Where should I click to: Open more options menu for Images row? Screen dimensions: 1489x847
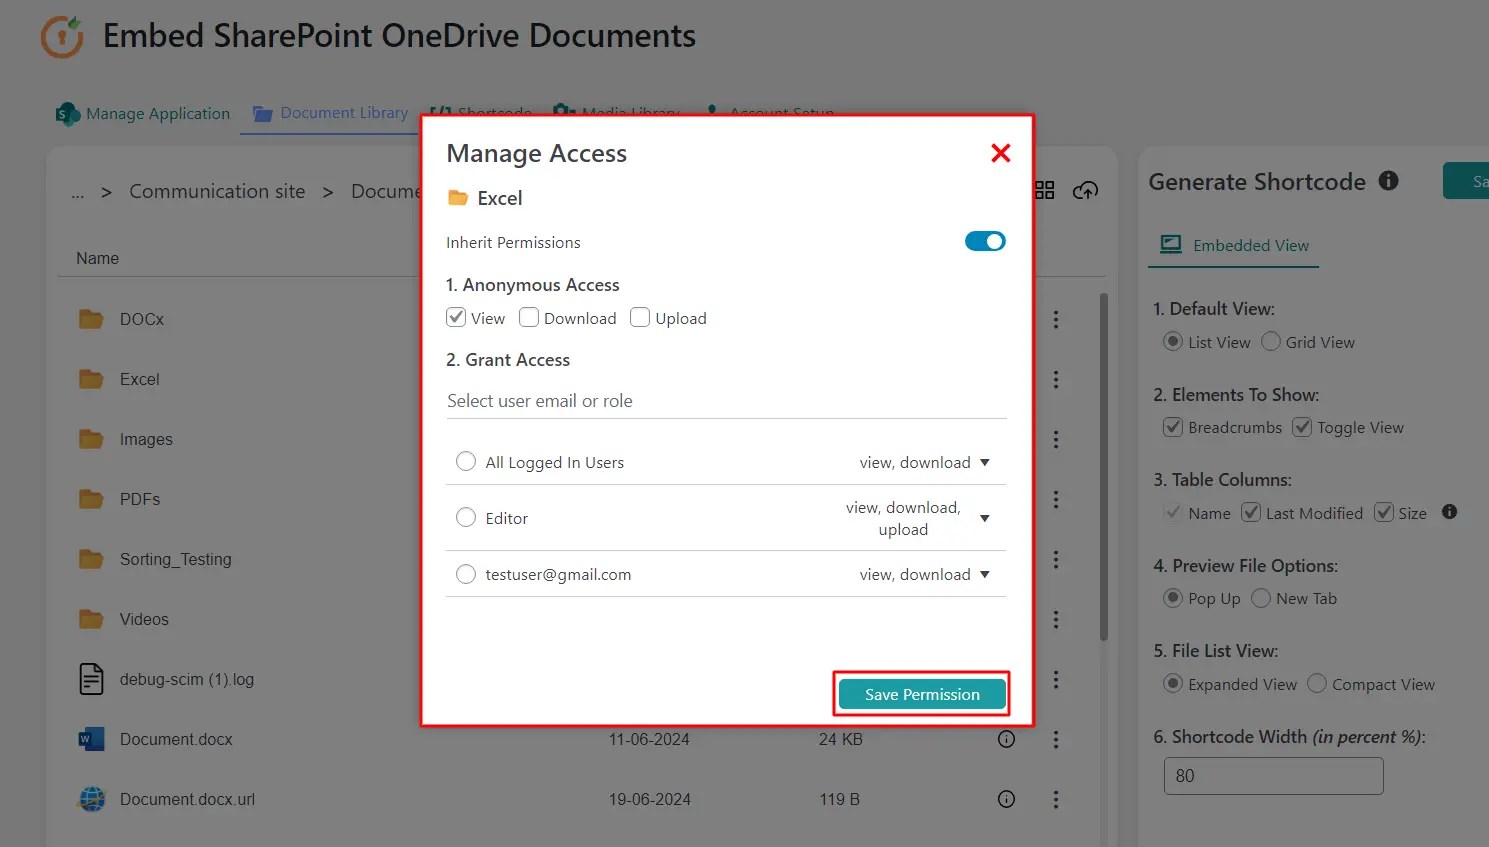1056,439
